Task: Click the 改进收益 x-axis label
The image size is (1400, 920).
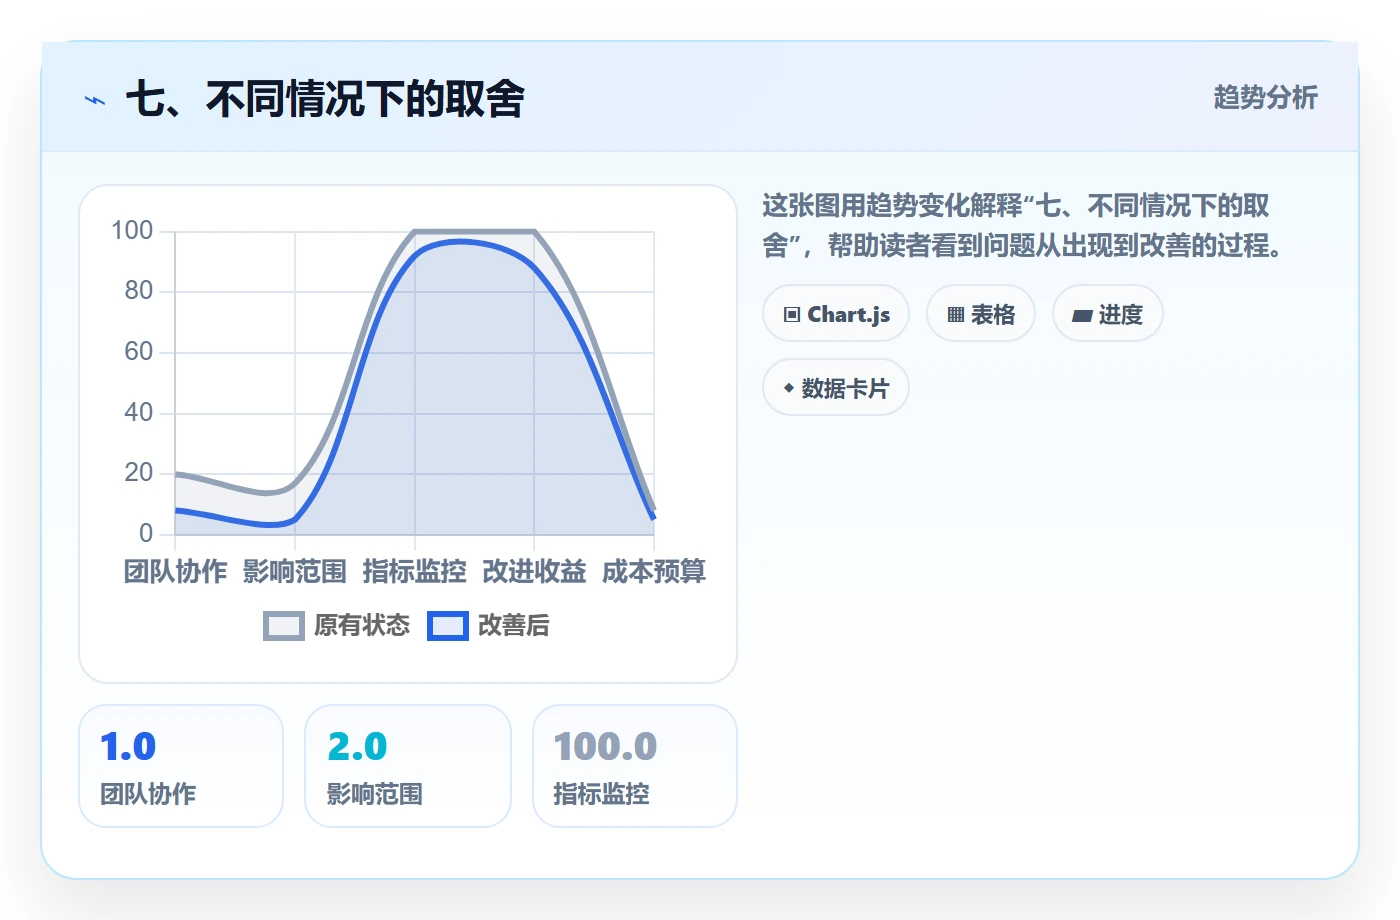Action: [534, 572]
